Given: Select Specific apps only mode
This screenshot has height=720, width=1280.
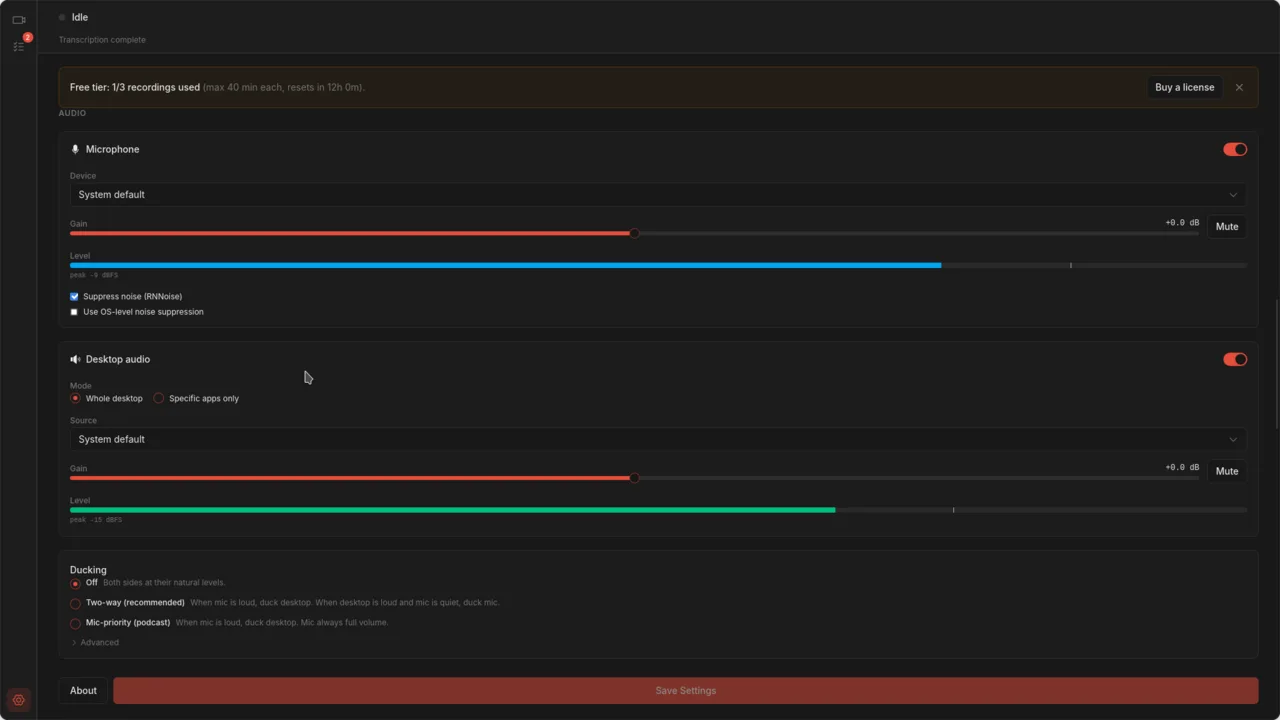Looking at the screenshot, I should tap(159, 398).
